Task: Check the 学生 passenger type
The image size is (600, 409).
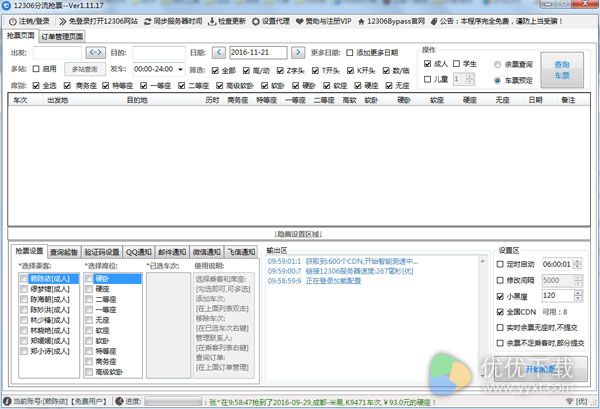Action: (456, 64)
